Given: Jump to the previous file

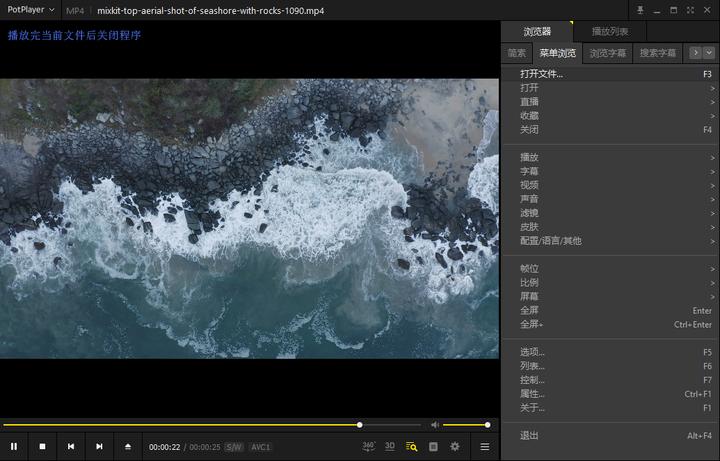Looking at the screenshot, I should [x=71, y=446].
